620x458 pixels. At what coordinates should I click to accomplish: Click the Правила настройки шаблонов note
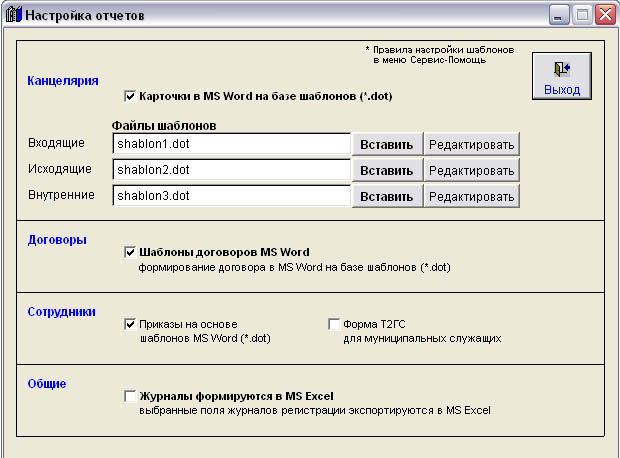pos(440,55)
